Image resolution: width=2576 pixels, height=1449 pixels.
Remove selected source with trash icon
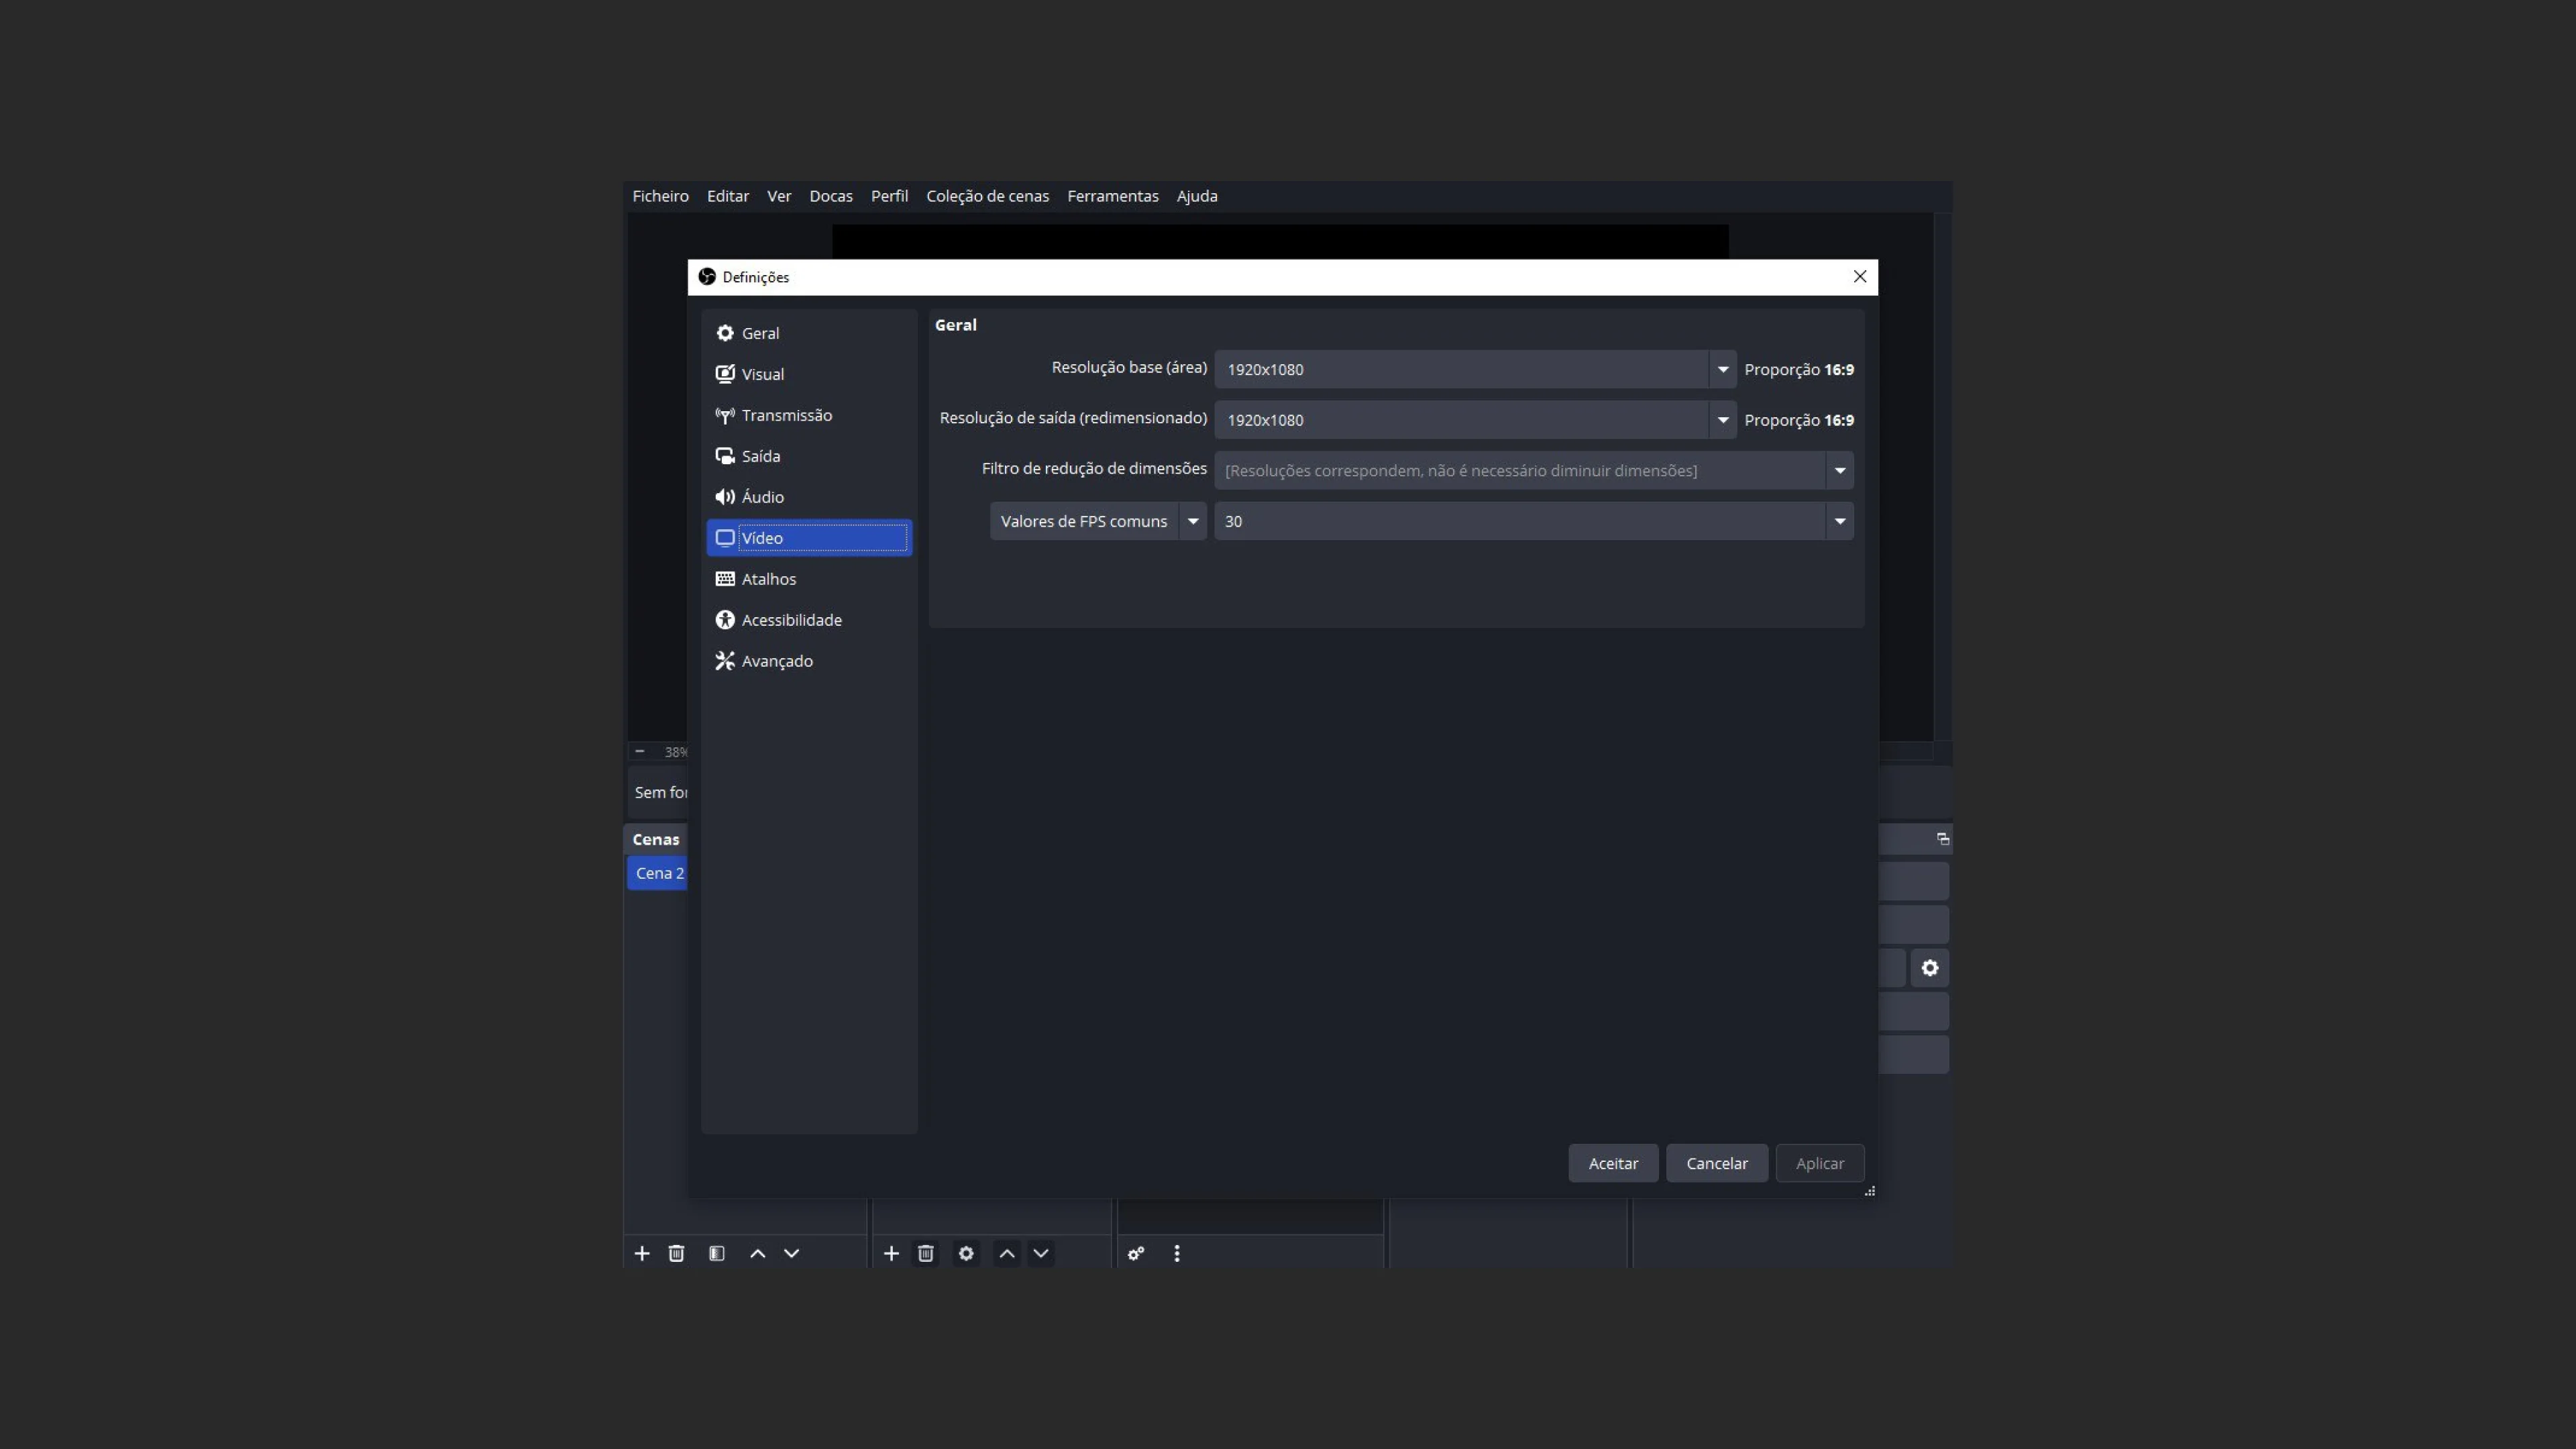[x=925, y=1253]
